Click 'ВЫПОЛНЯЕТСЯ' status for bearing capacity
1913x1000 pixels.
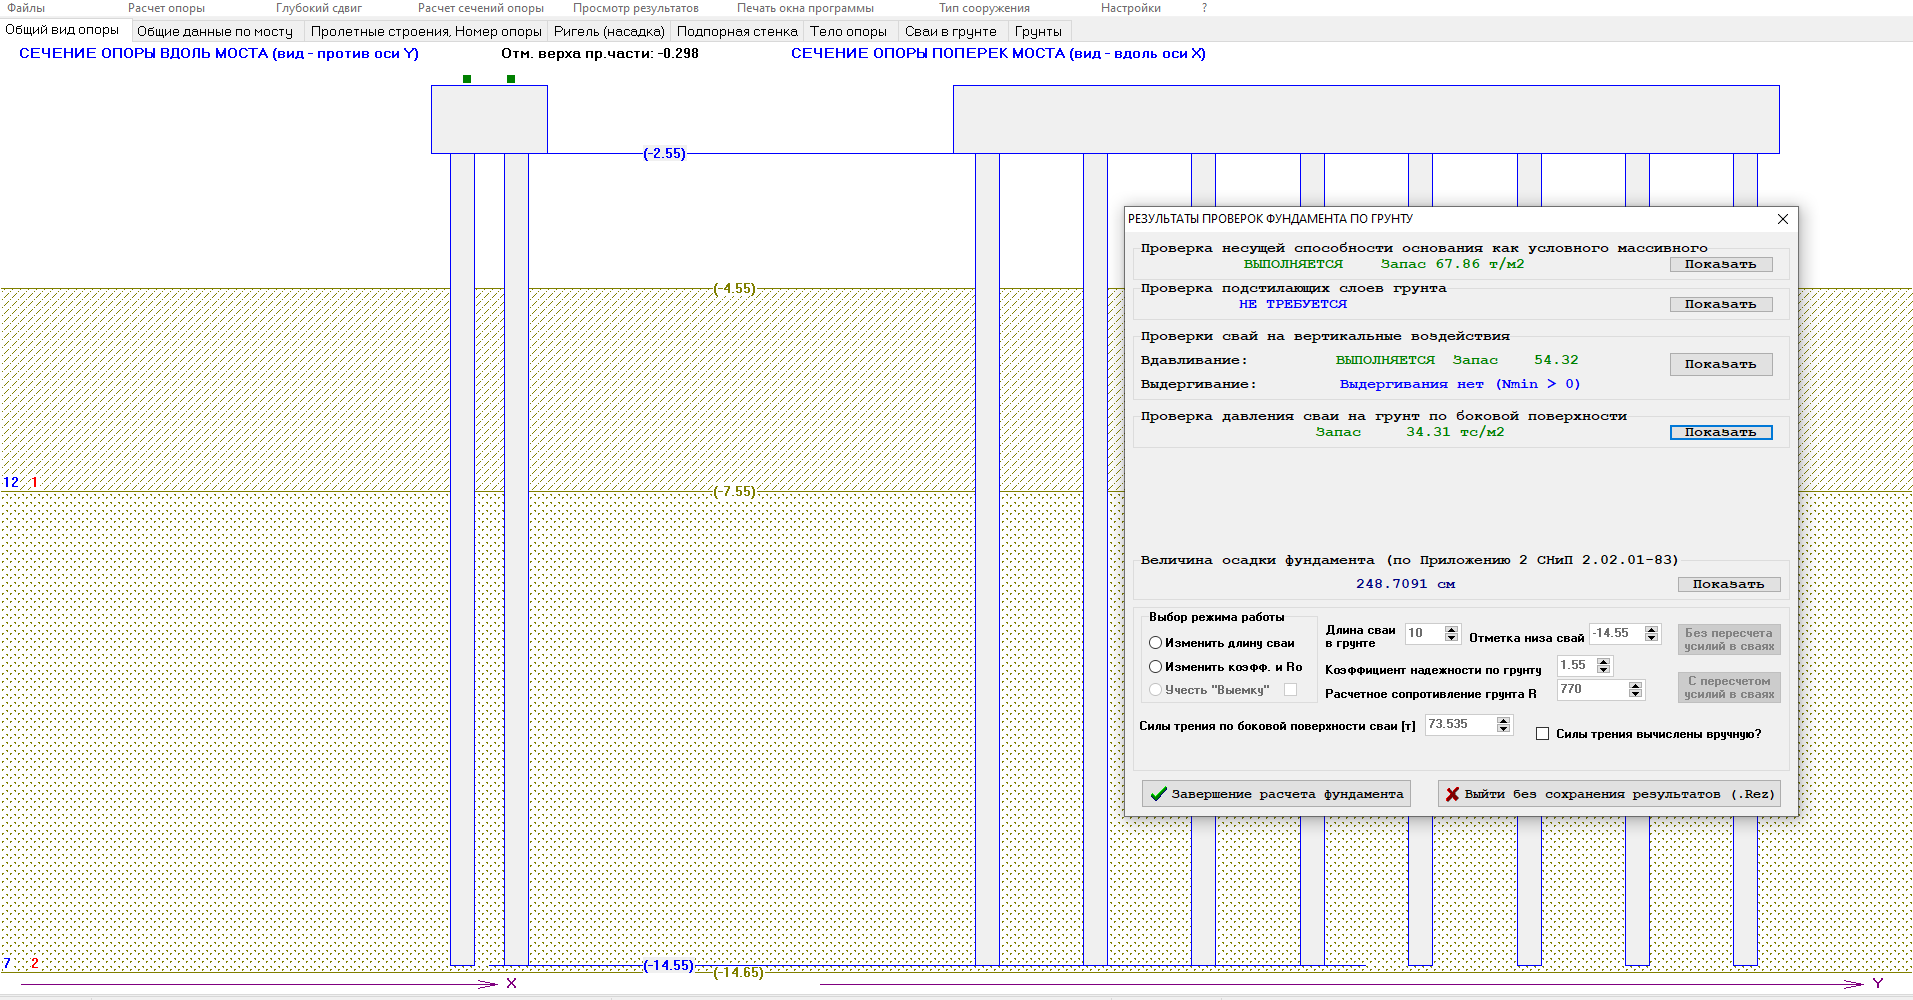(1293, 264)
